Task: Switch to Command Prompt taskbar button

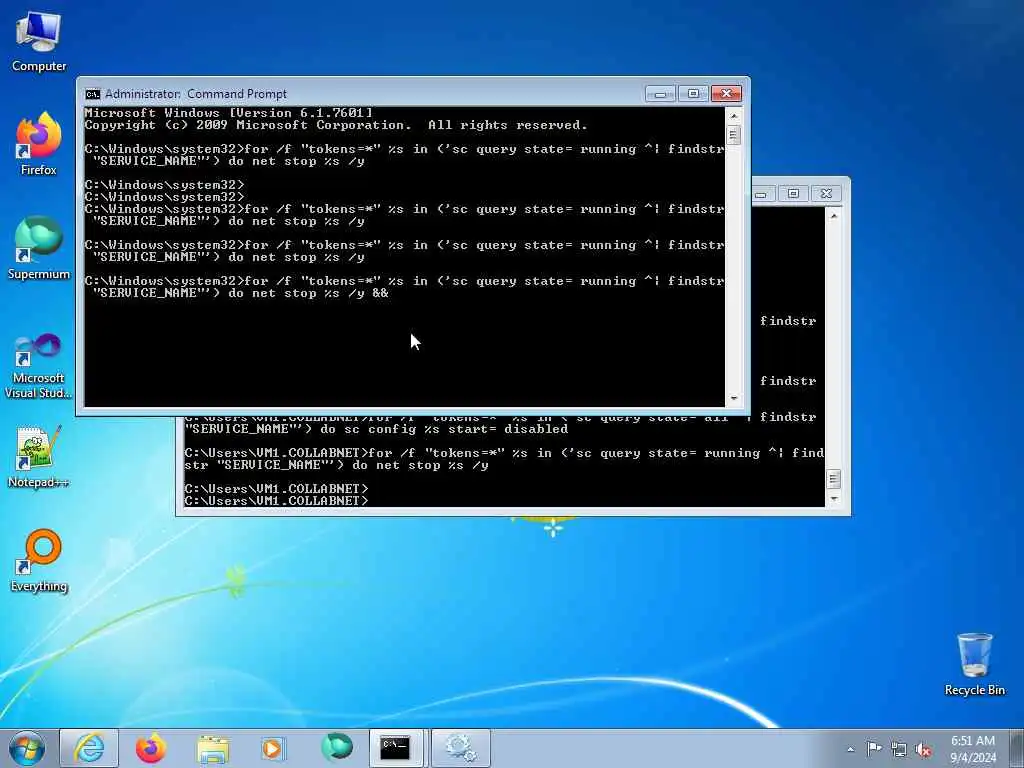Action: point(395,748)
